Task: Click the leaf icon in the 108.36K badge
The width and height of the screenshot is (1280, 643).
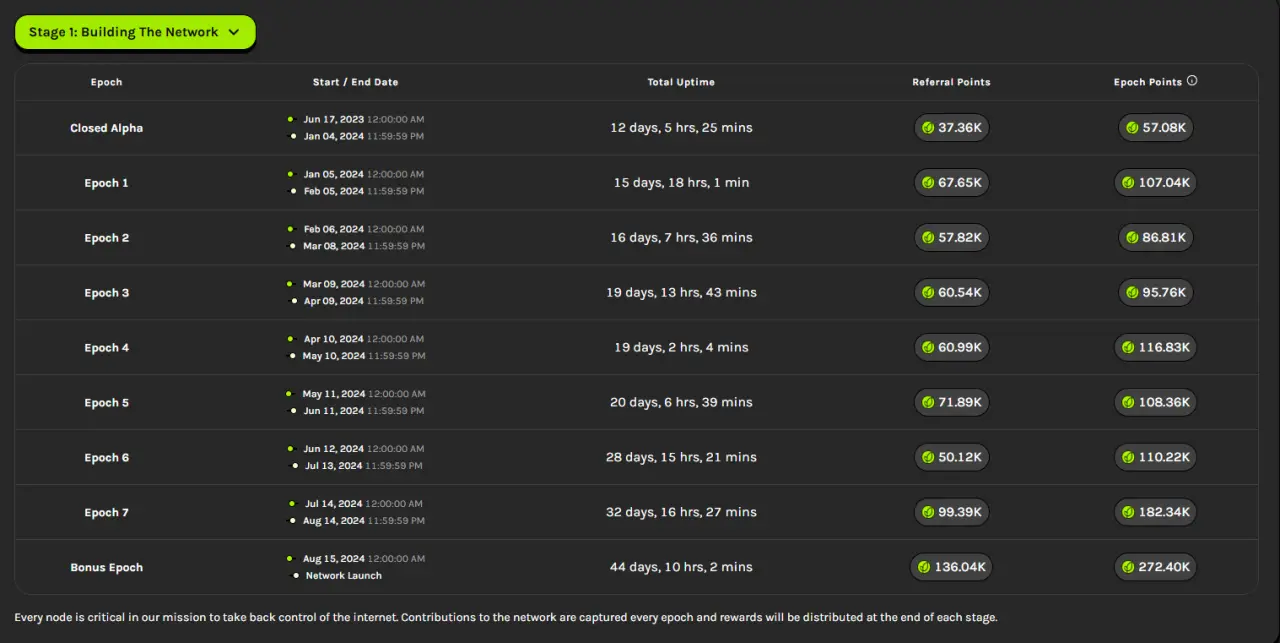Action: (1128, 403)
